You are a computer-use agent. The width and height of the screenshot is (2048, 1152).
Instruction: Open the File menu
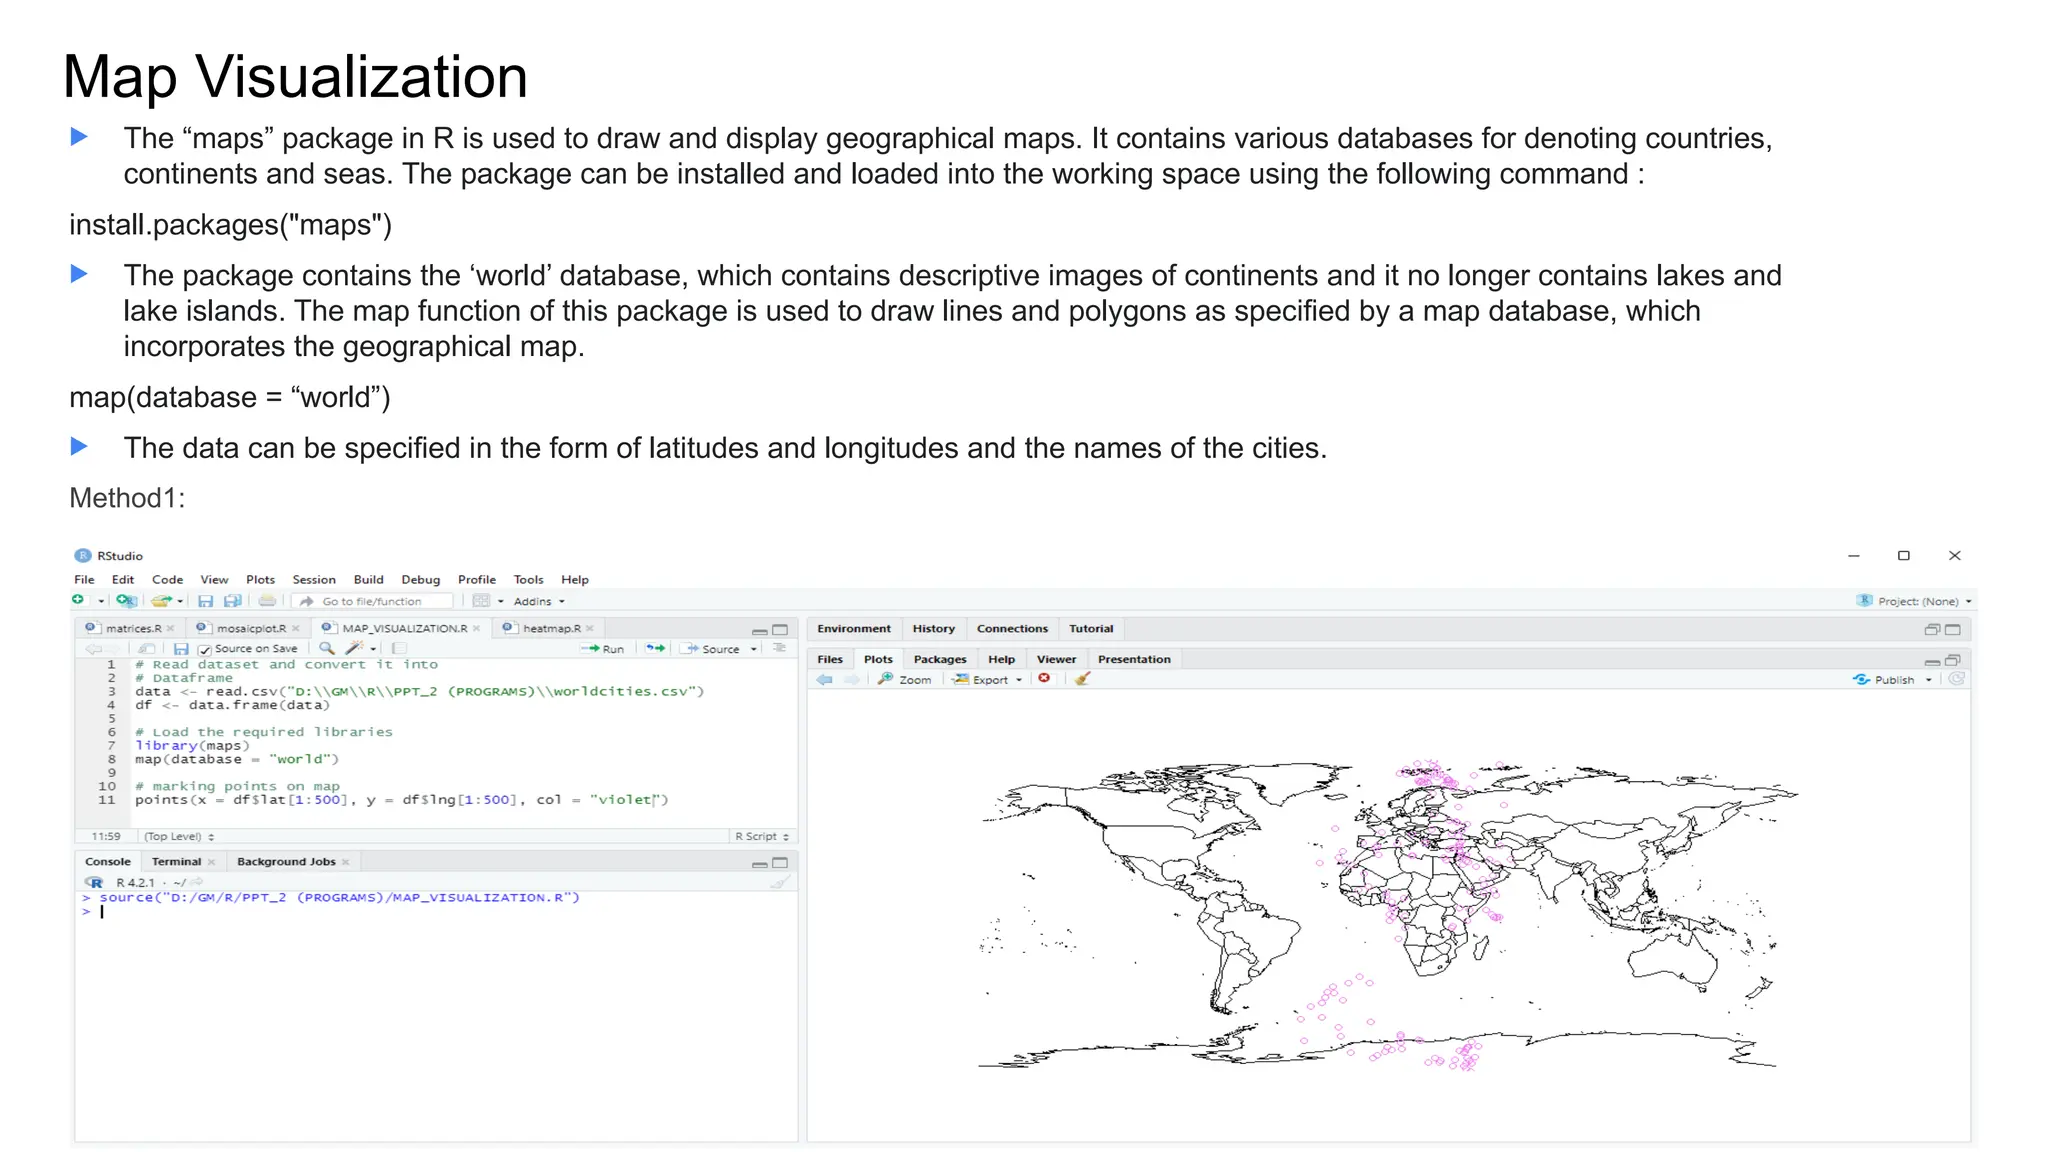click(84, 579)
